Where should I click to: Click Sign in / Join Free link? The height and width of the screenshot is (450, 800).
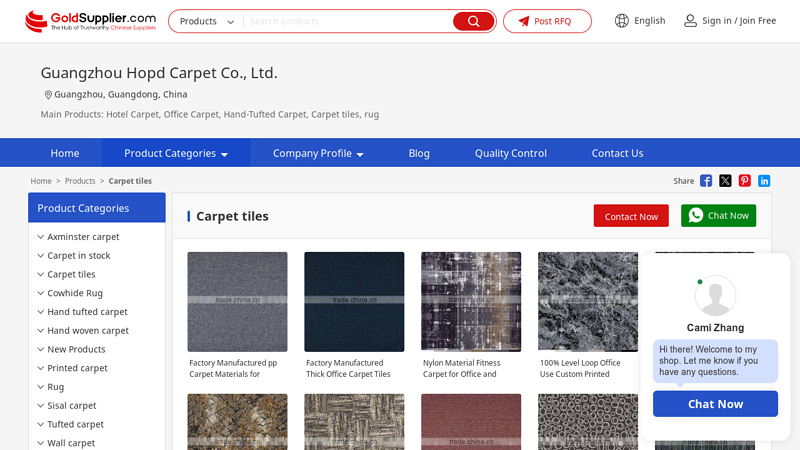click(x=739, y=21)
